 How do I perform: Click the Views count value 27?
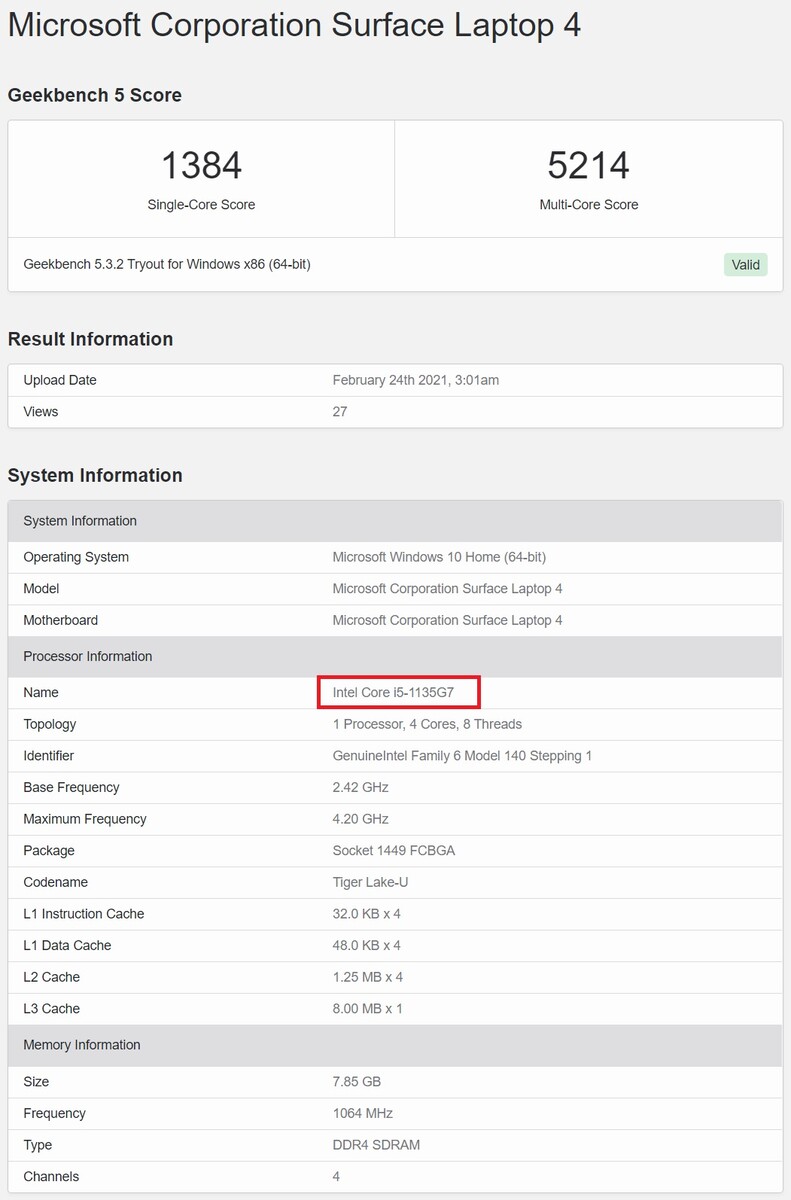[x=340, y=412]
